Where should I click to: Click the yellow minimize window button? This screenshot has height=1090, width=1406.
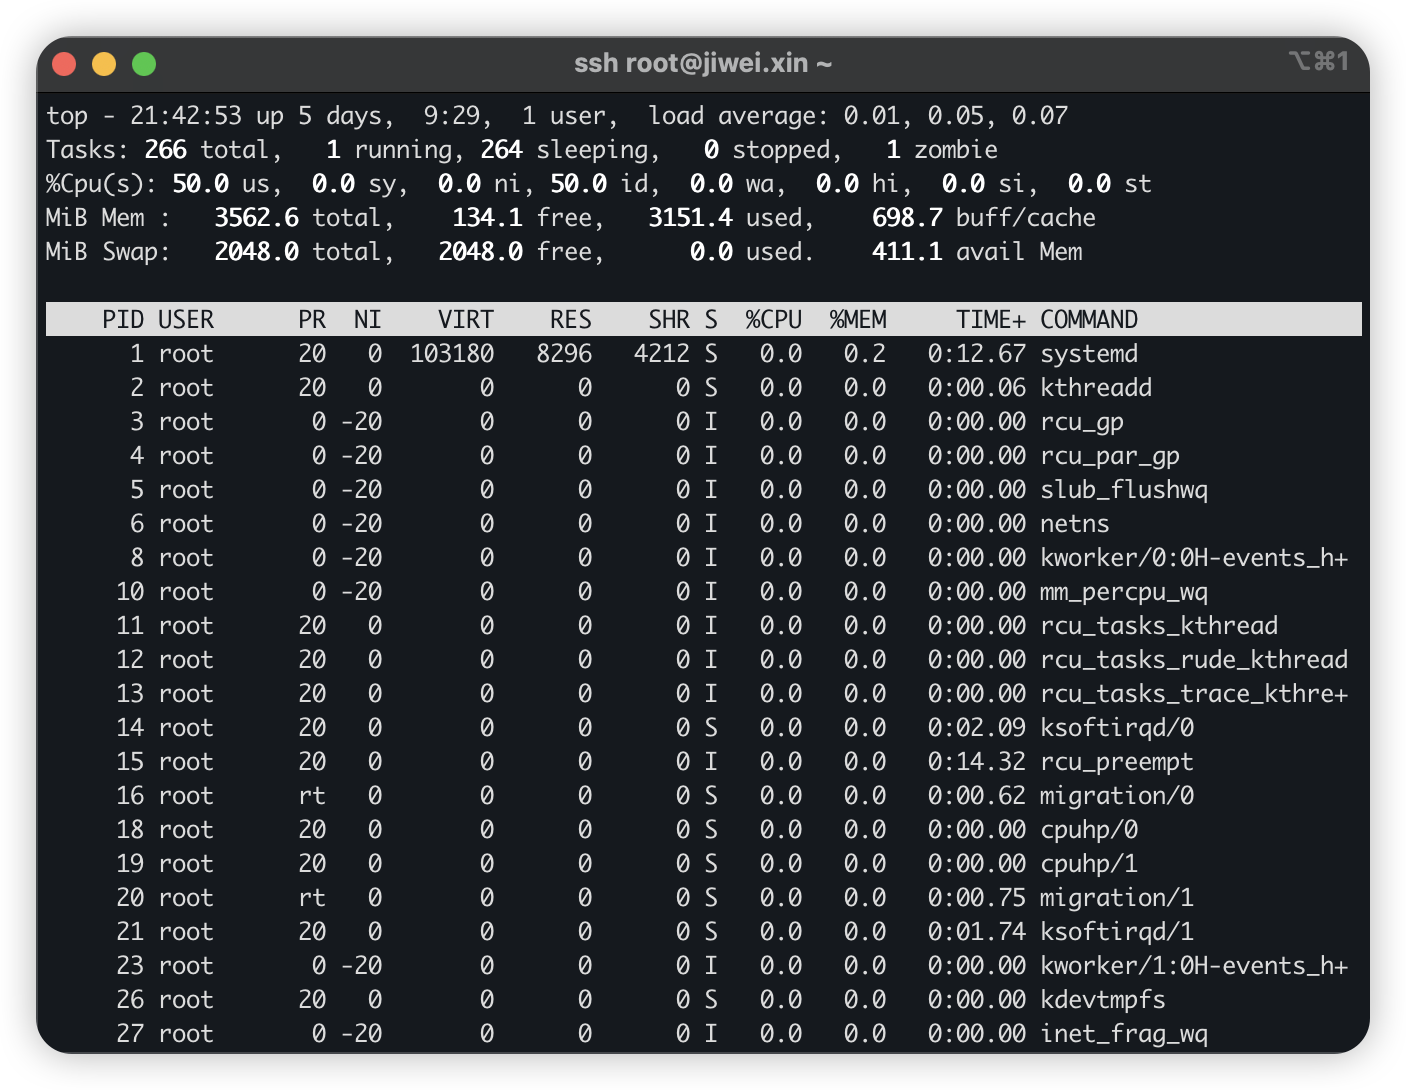(104, 64)
